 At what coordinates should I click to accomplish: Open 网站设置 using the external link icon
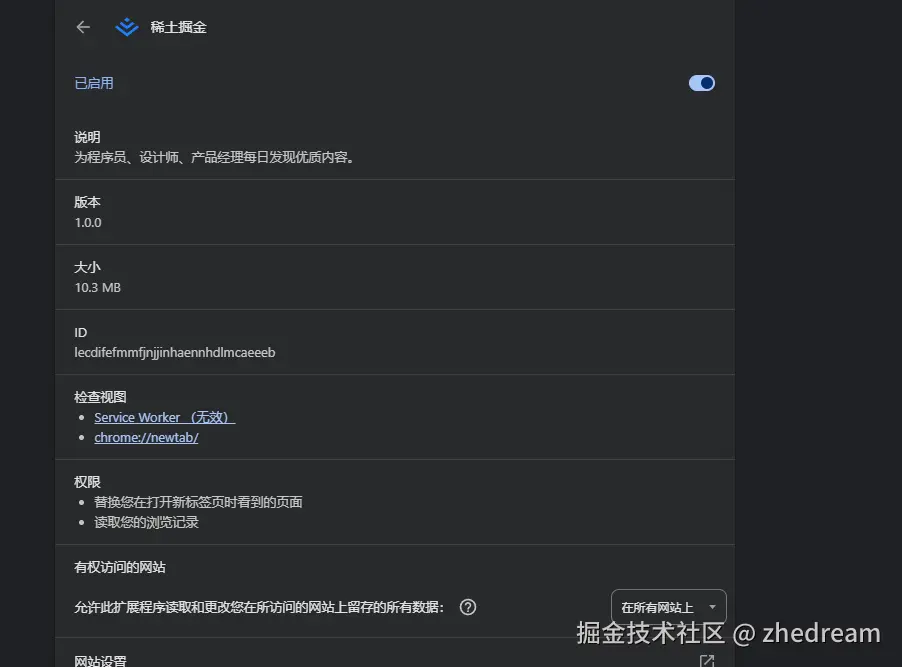[x=707, y=660]
